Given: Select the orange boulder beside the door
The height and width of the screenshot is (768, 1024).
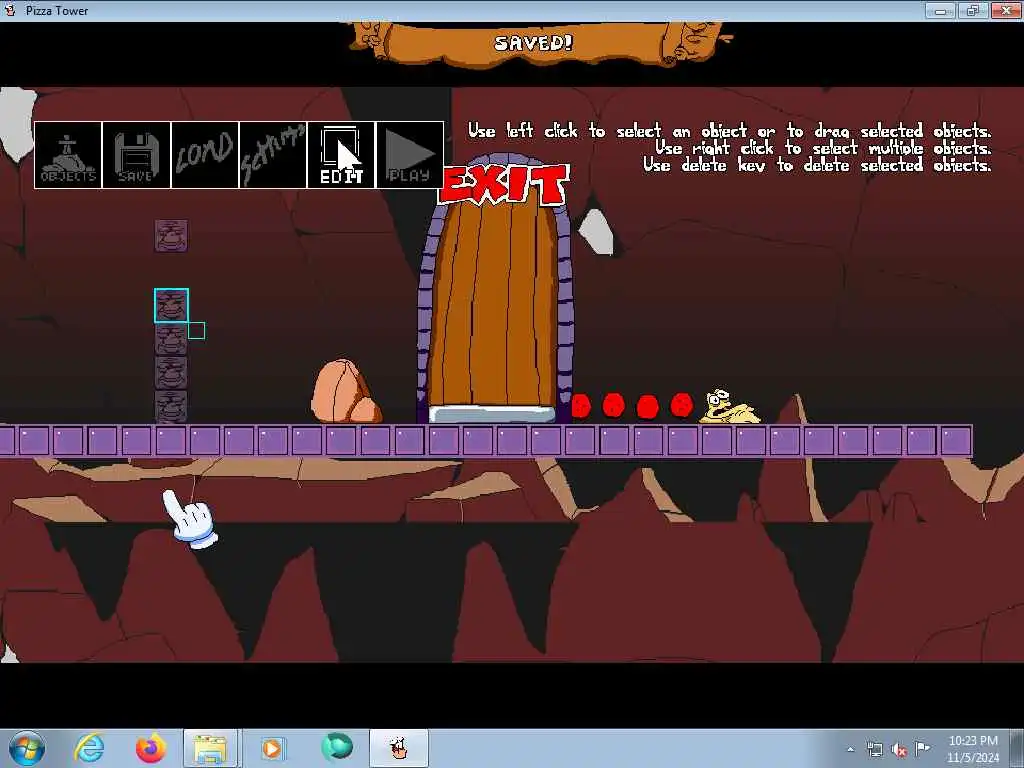Looking at the screenshot, I should click(x=346, y=391).
